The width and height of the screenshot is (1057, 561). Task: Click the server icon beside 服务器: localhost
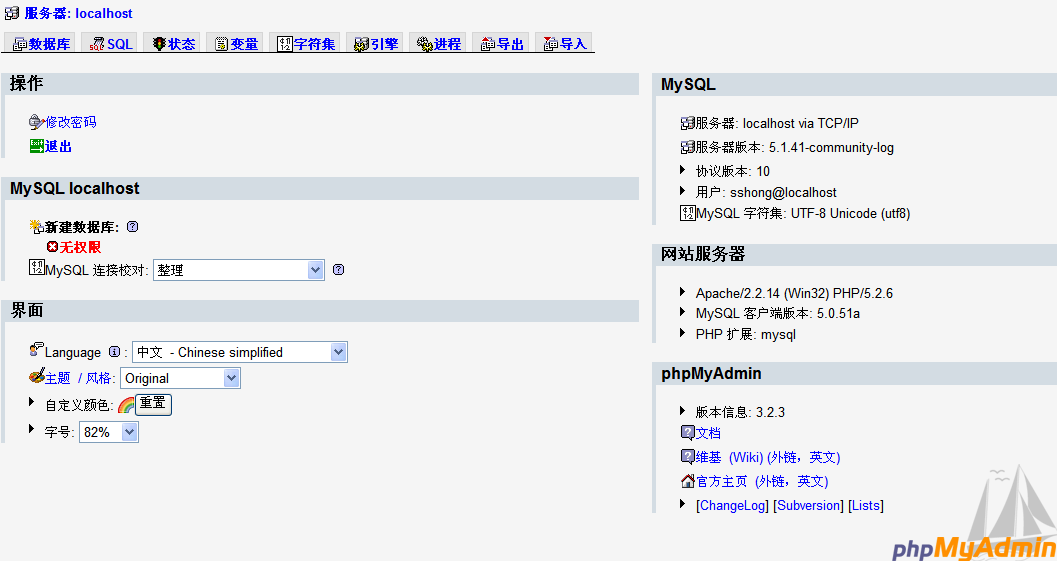click(x=12, y=13)
